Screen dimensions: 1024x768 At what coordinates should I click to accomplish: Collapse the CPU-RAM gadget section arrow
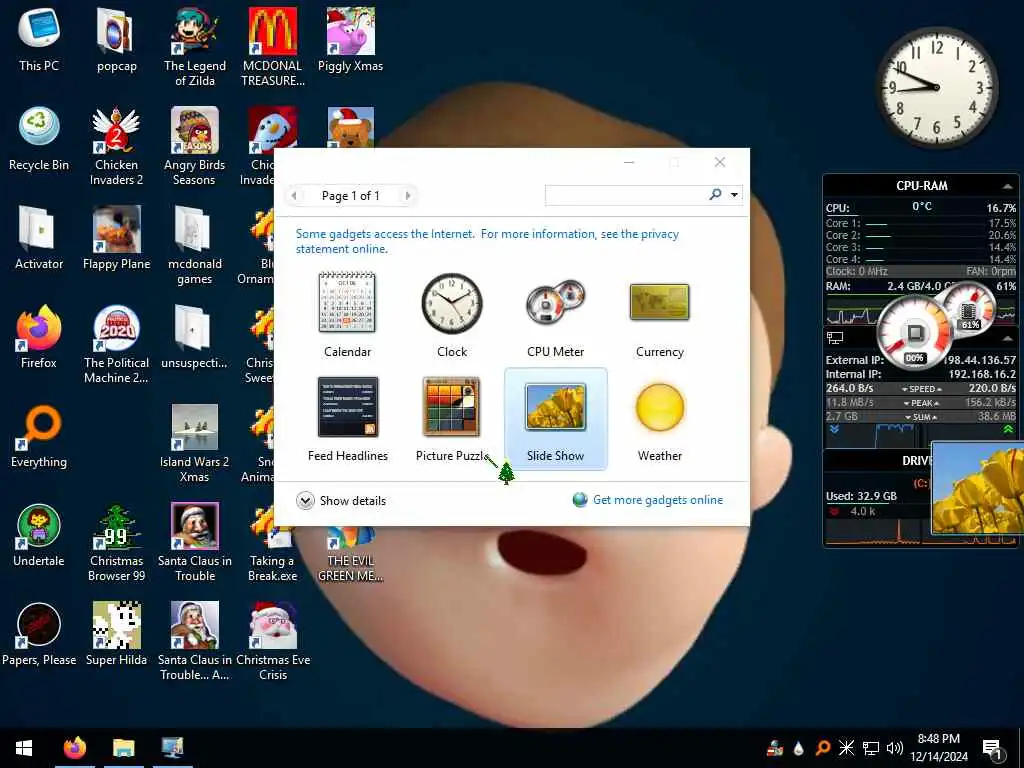tap(1008, 186)
